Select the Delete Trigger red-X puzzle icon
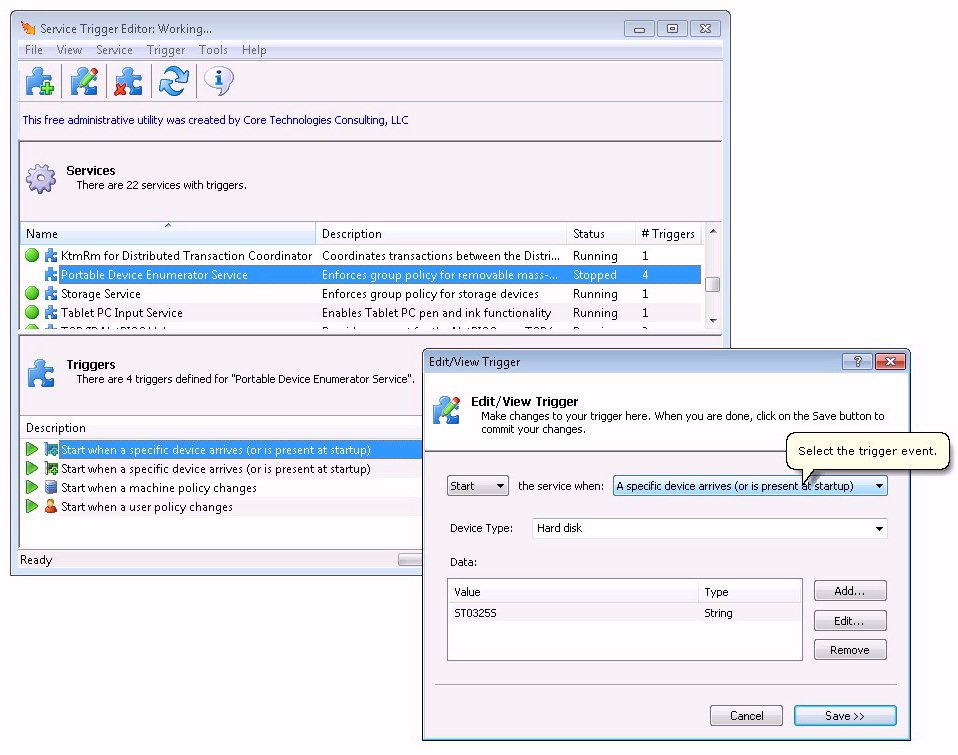Image resolution: width=958 pixels, height=755 pixels. tap(128, 81)
